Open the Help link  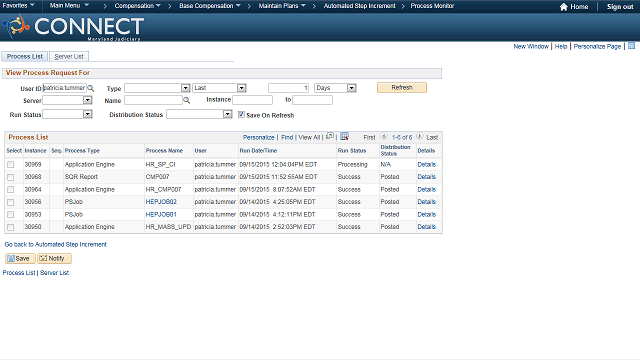pyautogui.click(x=561, y=47)
